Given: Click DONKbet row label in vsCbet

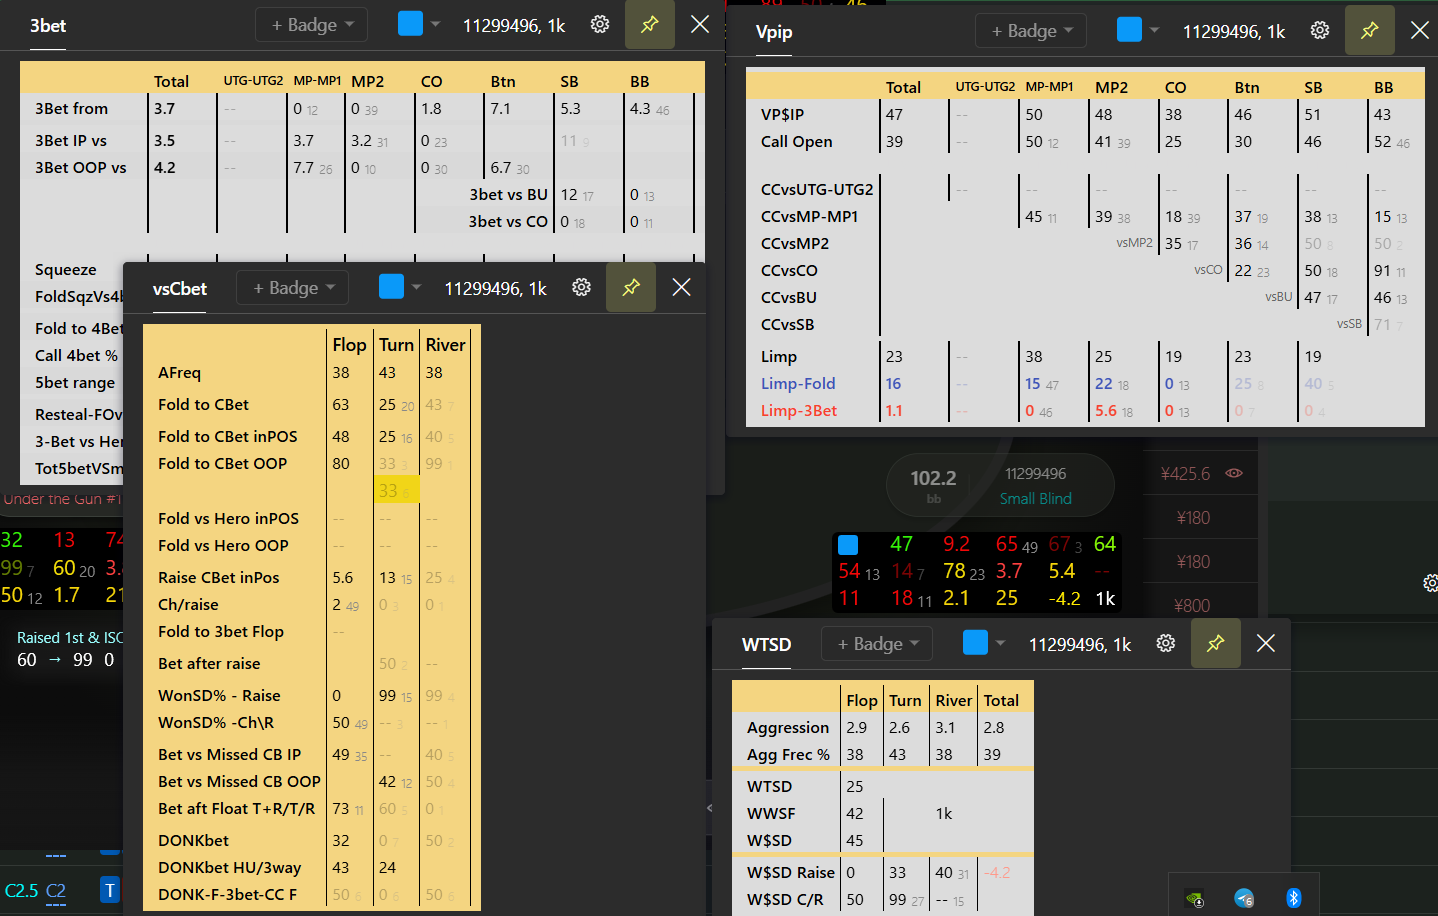Looking at the screenshot, I should tap(193, 841).
